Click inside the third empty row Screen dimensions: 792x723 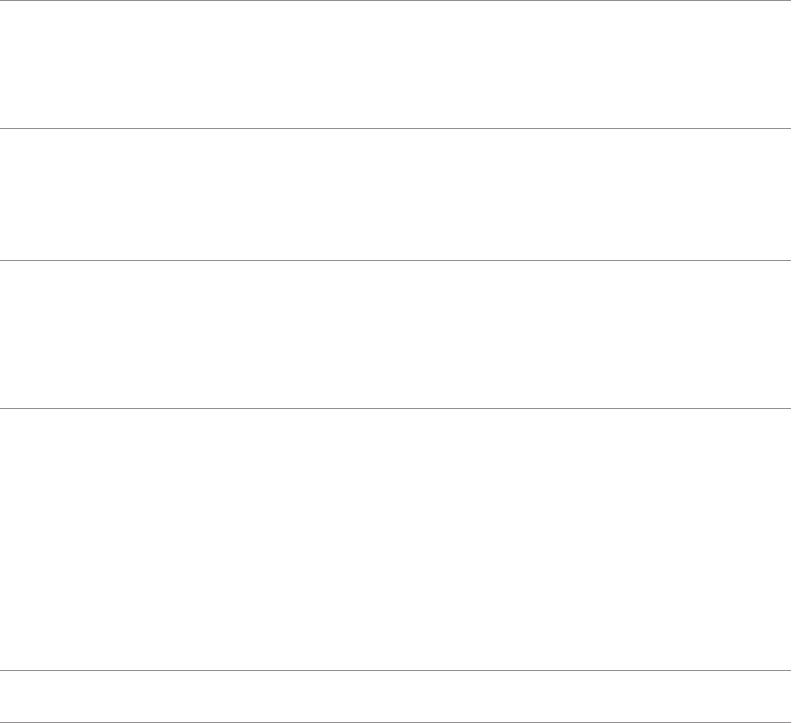point(396,334)
